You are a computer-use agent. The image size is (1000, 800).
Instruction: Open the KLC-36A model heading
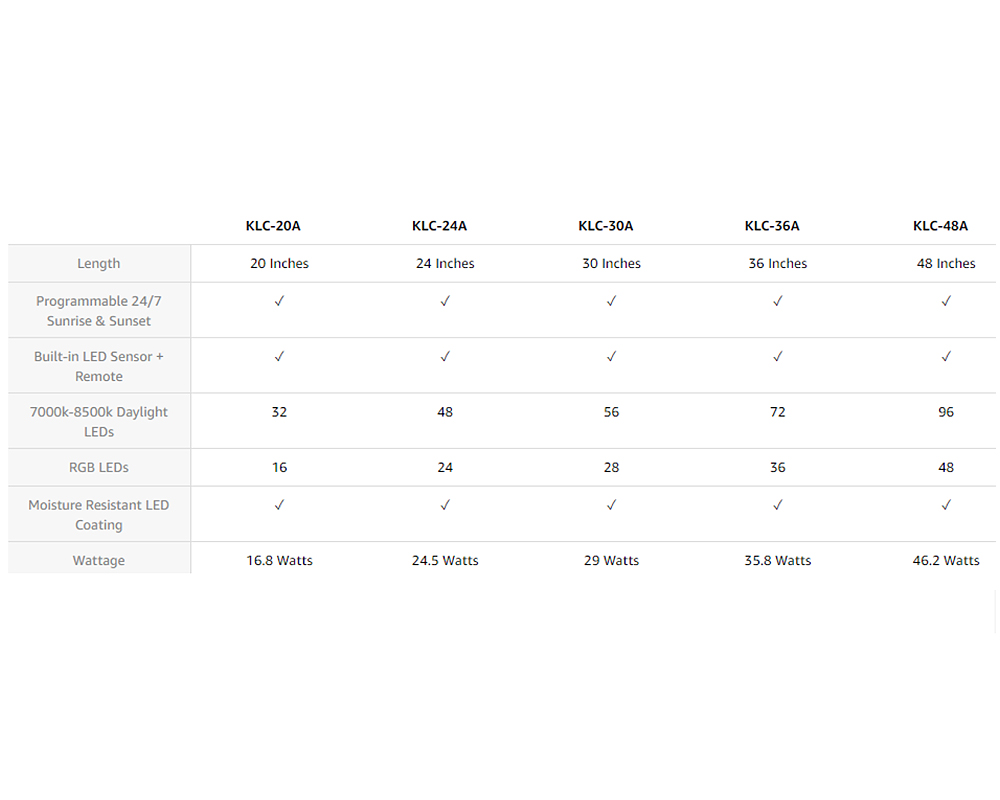click(772, 226)
